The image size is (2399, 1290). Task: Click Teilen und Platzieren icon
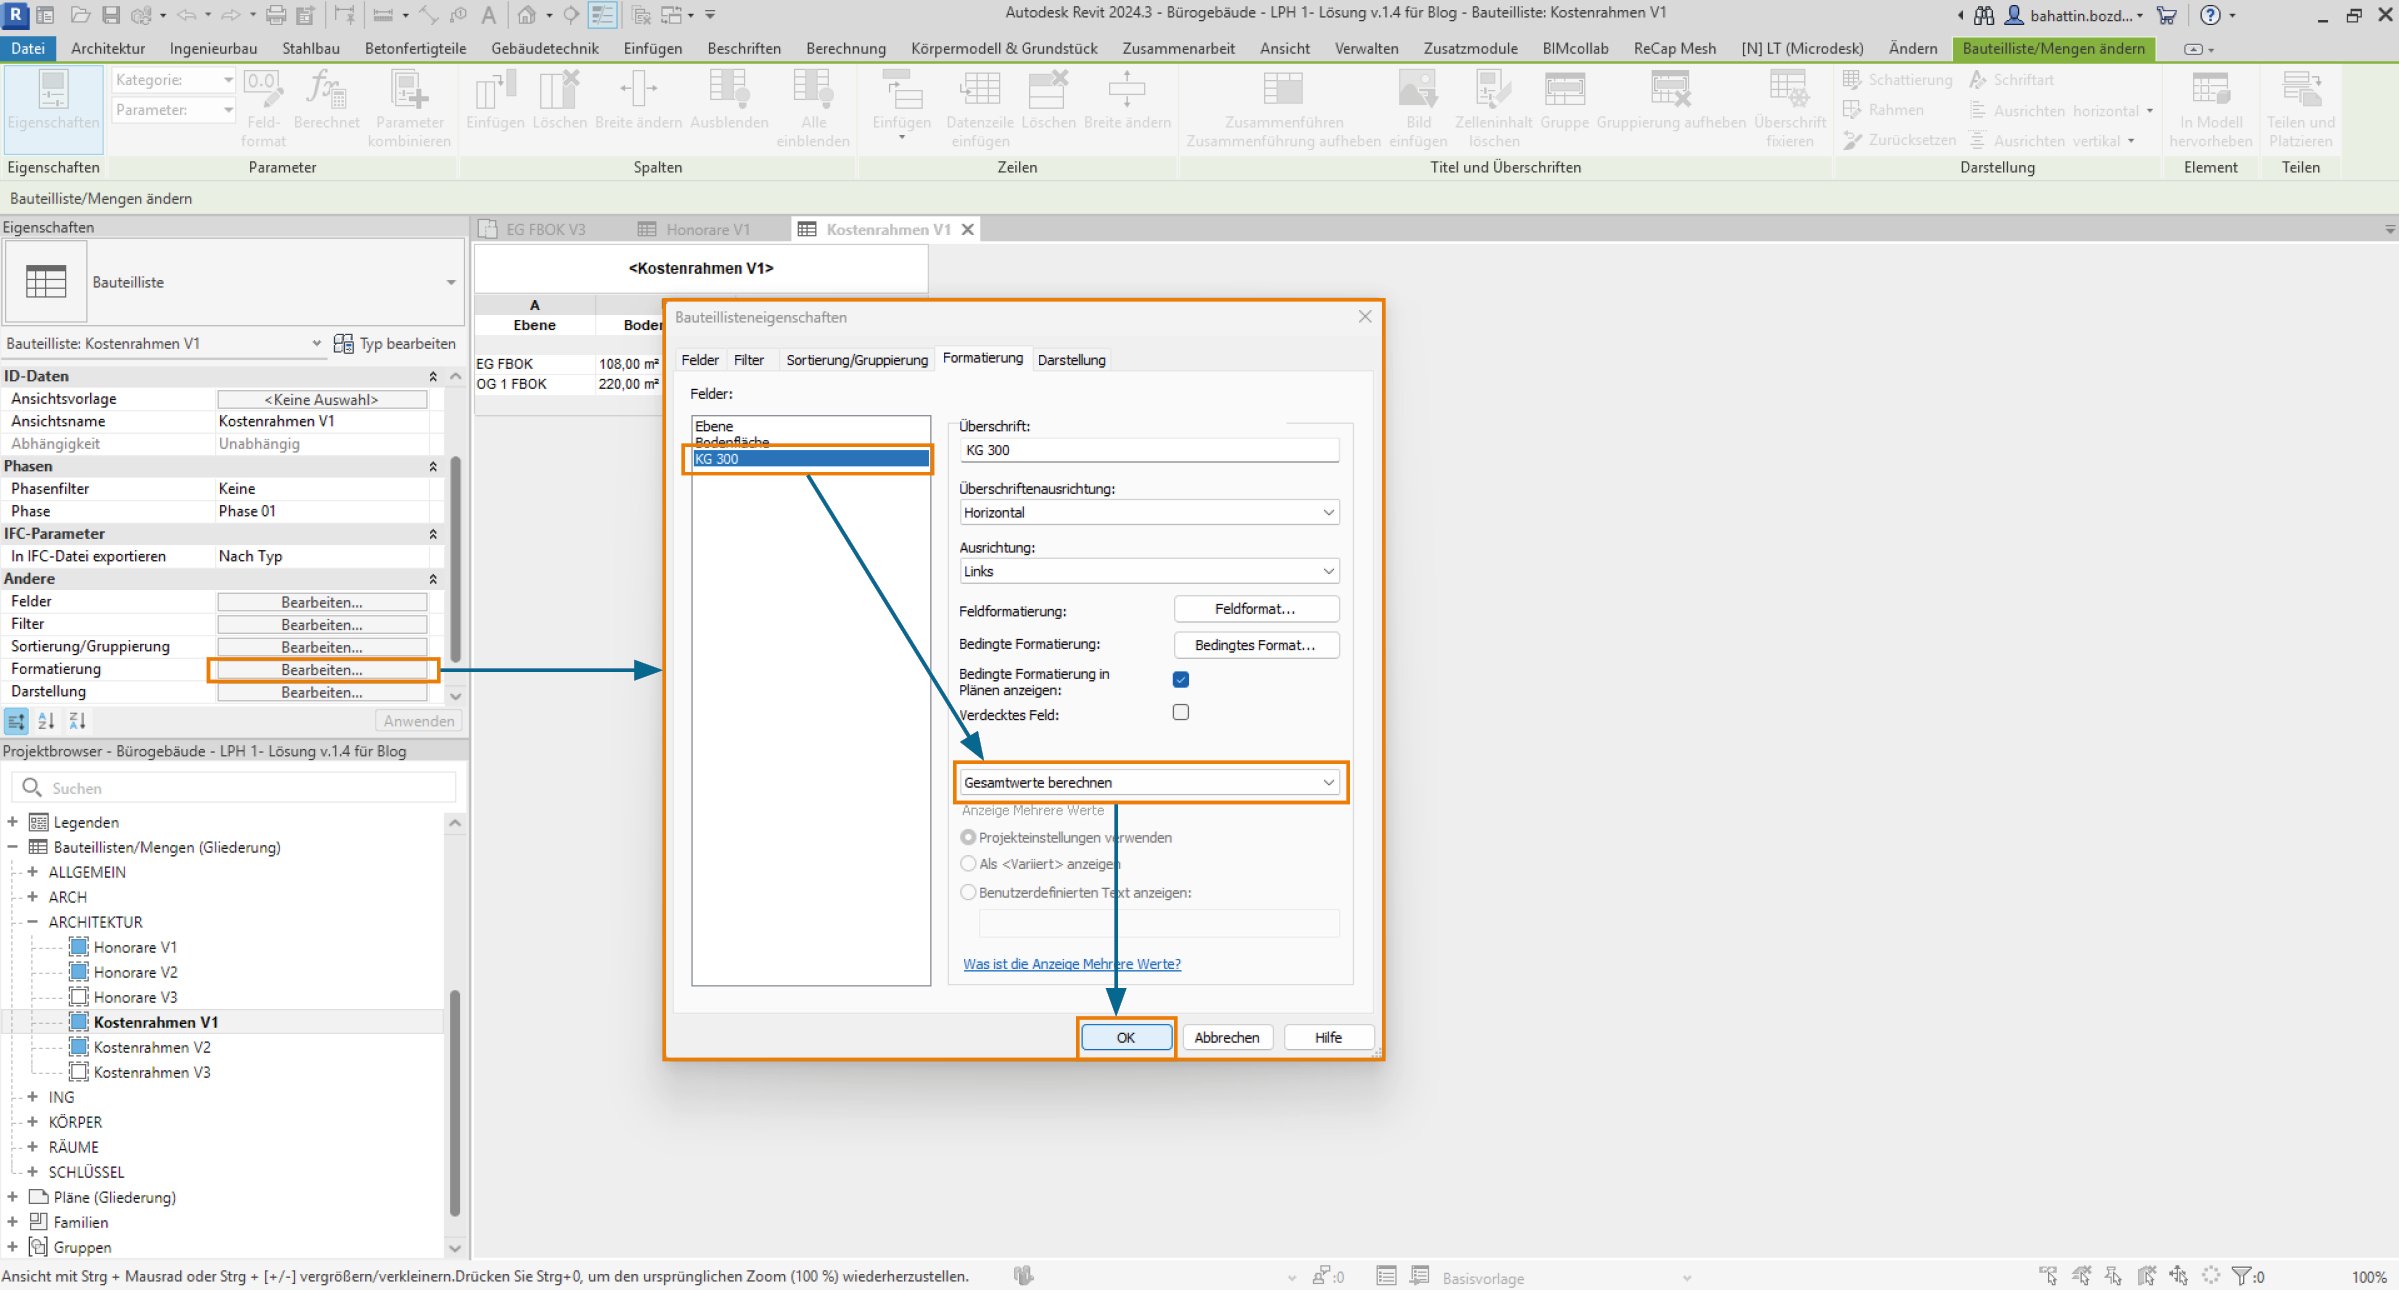(x=2300, y=108)
